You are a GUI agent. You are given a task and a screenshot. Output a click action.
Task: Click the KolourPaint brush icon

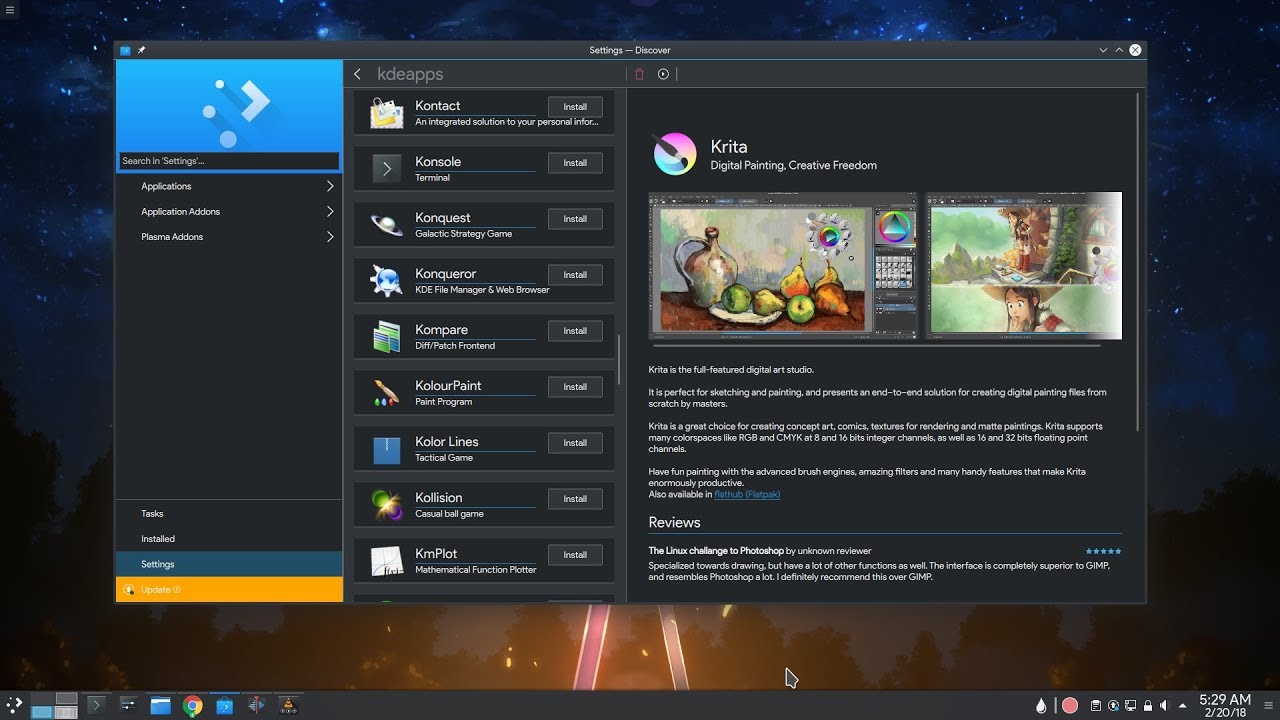[x=386, y=393]
